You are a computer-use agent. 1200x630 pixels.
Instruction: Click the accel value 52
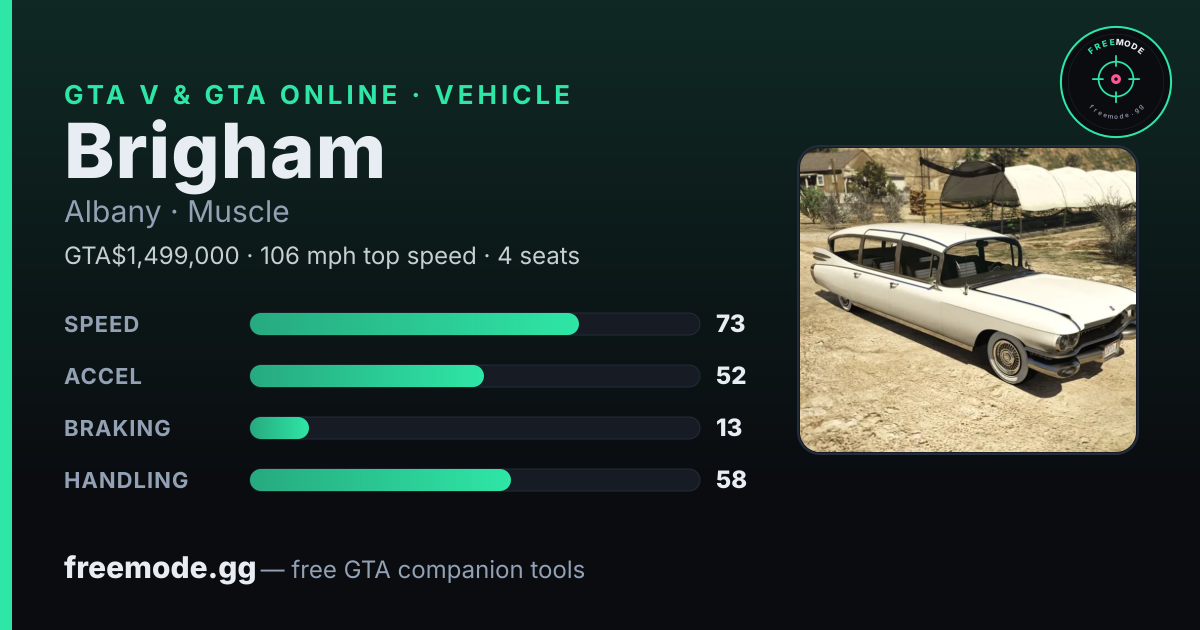tap(731, 376)
